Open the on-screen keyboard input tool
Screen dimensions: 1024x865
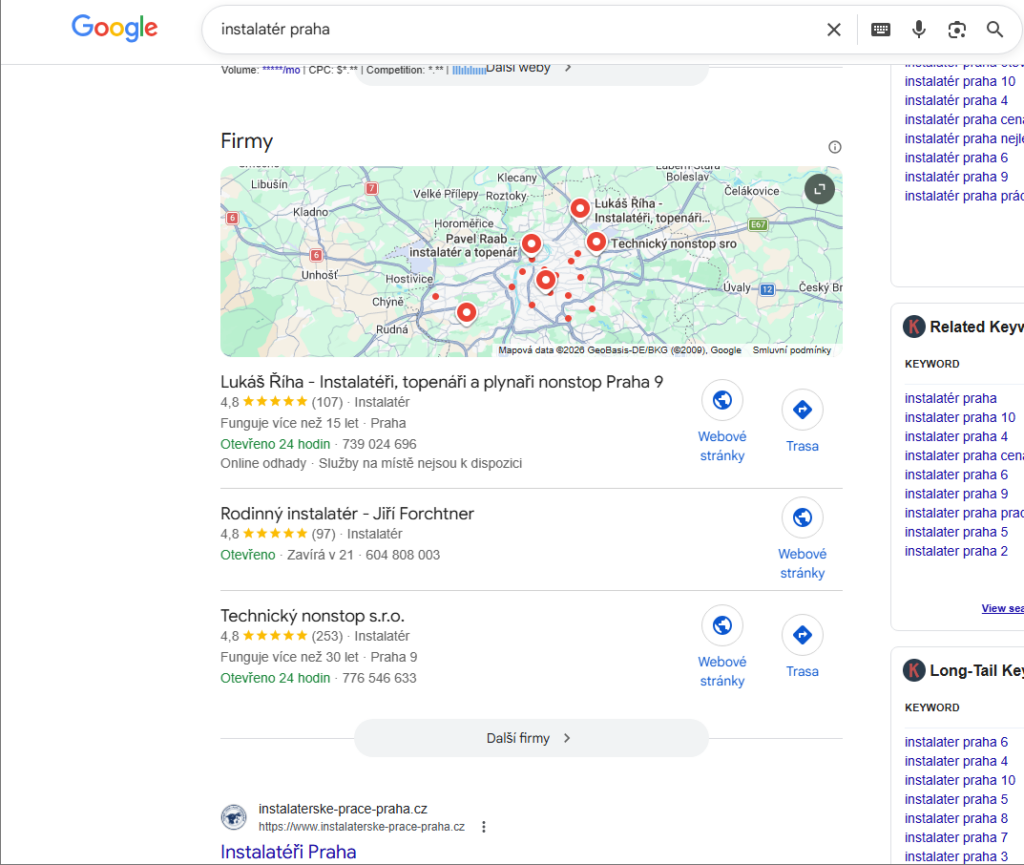click(880, 29)
